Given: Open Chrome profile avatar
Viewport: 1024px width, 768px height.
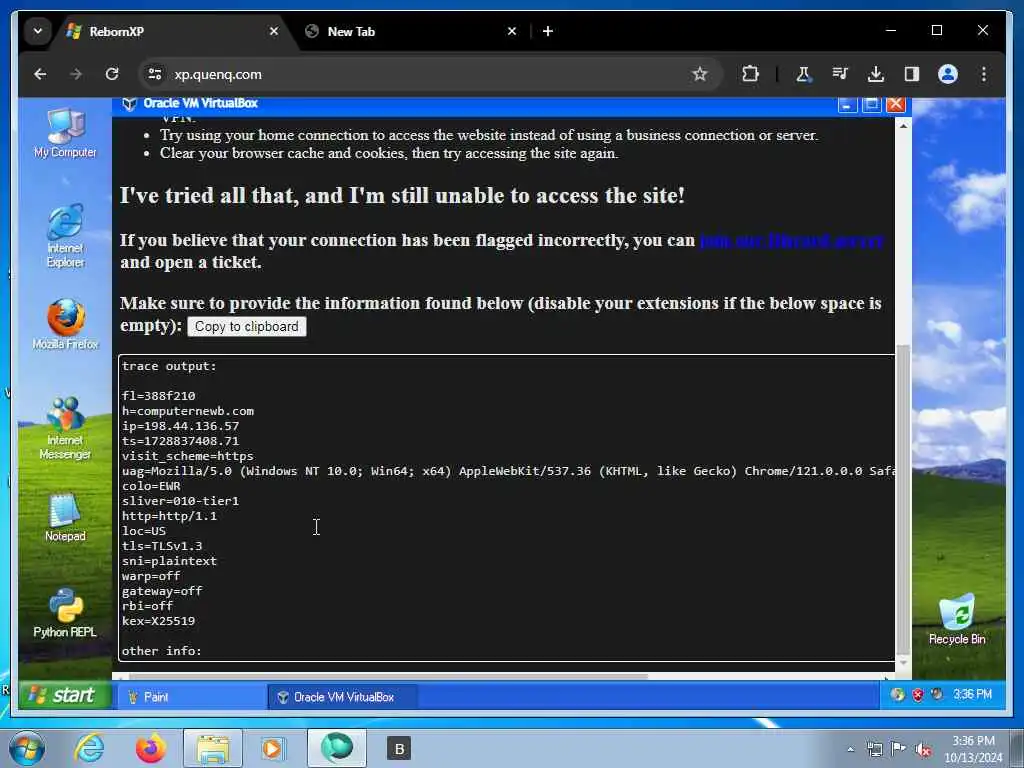Looking at the screenshot, I should pyautogui.click(x=948, y=74).
